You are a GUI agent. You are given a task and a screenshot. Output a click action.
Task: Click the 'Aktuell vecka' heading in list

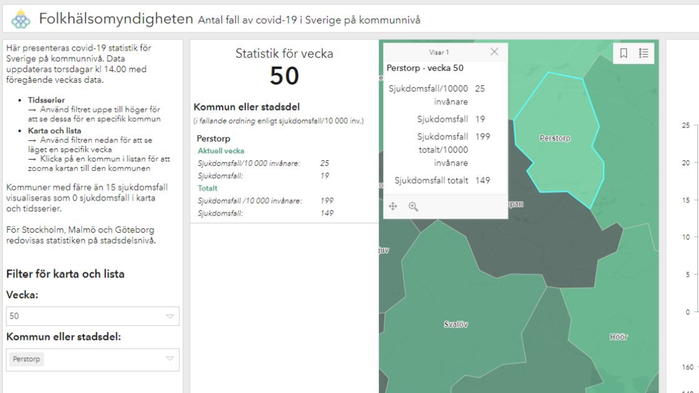[221, 151]
